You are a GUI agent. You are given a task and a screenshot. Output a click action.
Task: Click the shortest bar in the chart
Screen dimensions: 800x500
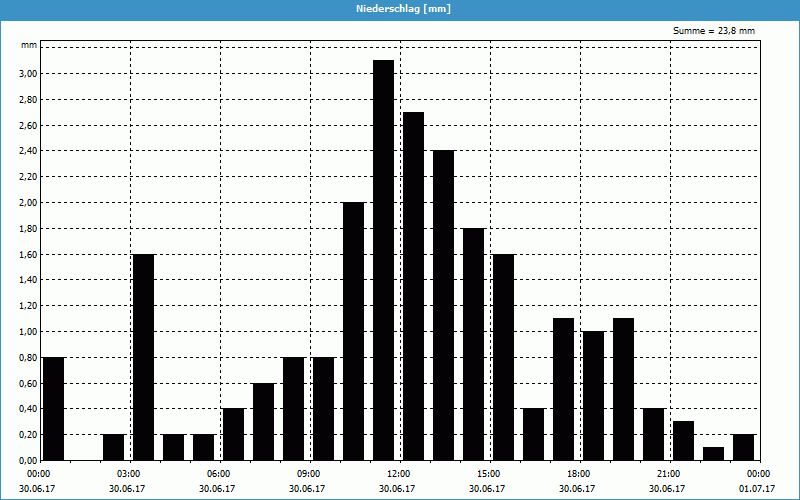pos(713,454)
